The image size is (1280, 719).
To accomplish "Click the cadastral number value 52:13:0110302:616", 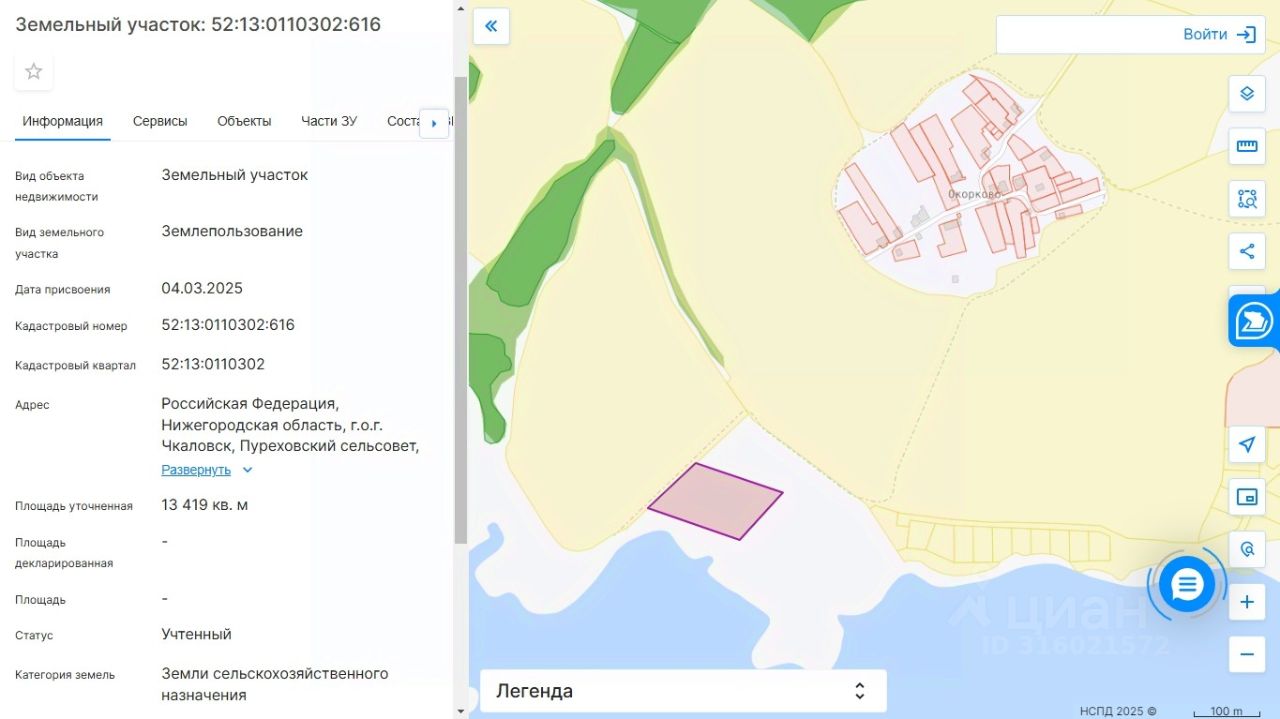I will pos(228,325).
